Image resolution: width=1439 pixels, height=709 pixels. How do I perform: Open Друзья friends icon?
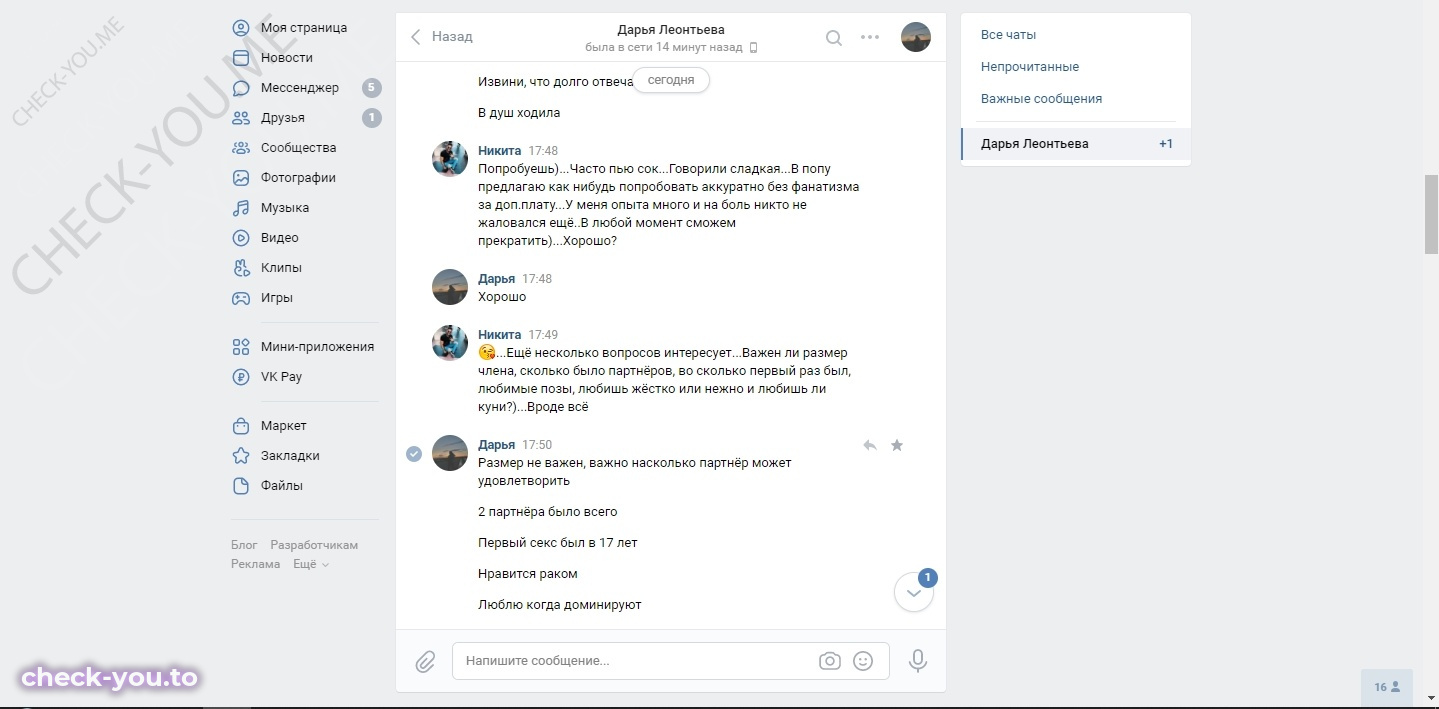point(241,118)
